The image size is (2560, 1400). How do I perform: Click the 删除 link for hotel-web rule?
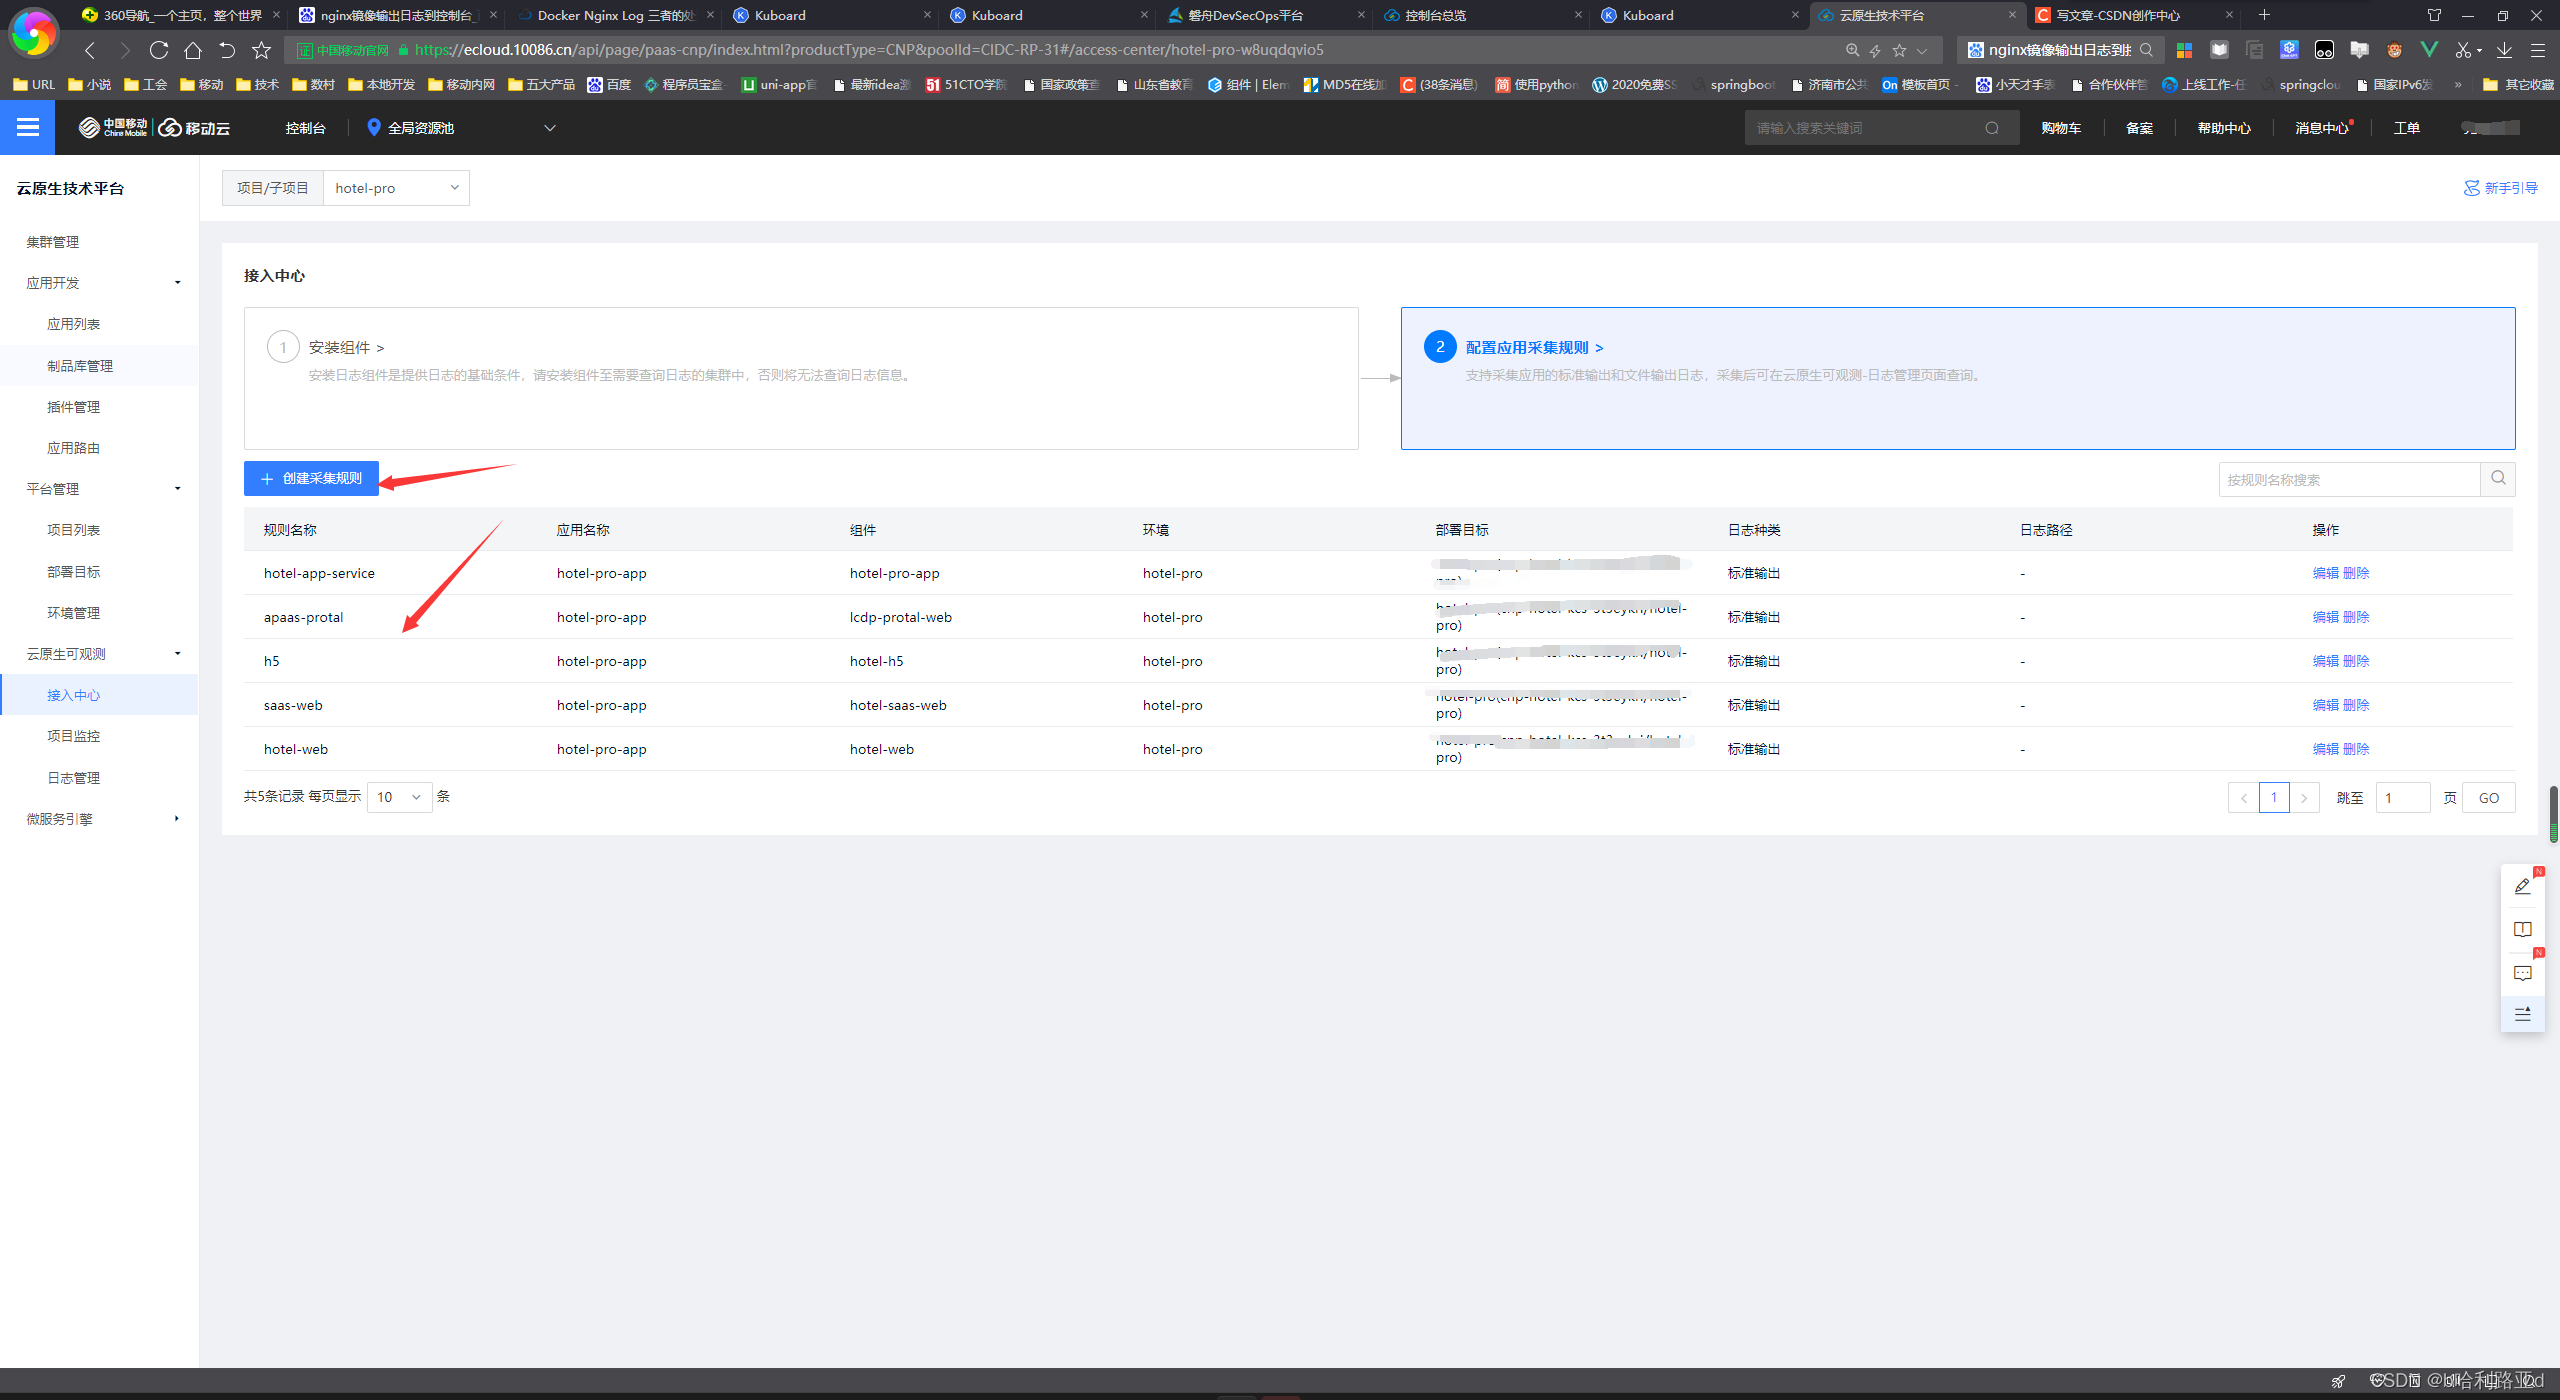[x=2356, y=749]
